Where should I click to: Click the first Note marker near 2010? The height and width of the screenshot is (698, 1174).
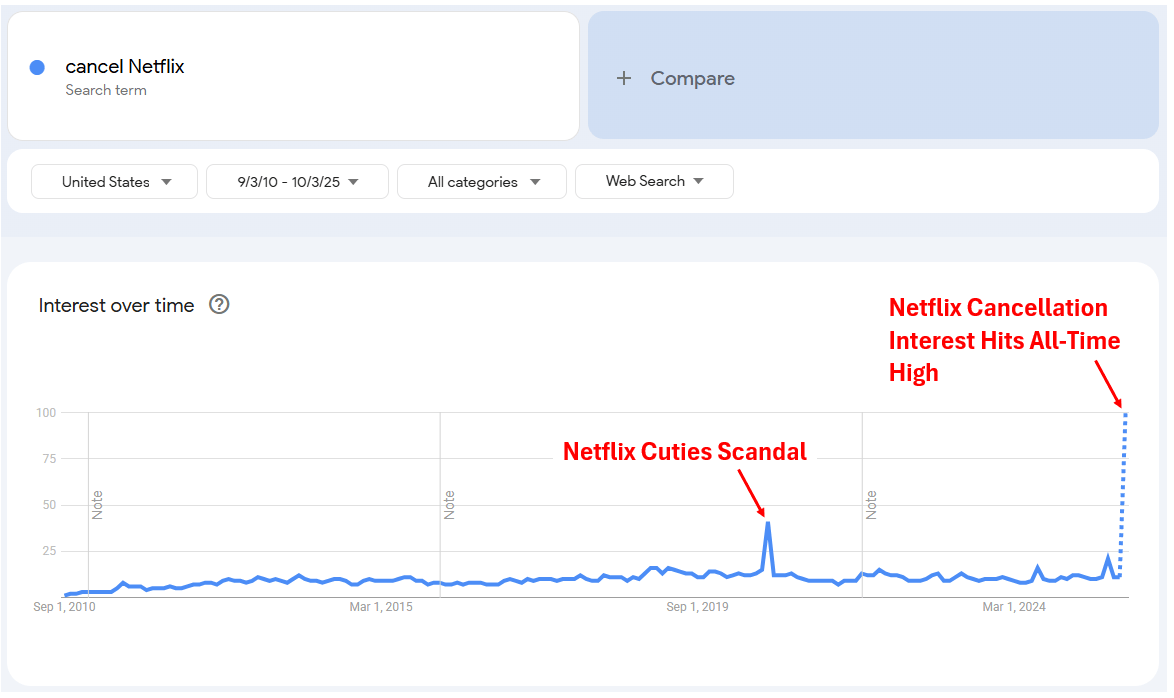click(x=97, y=504)
